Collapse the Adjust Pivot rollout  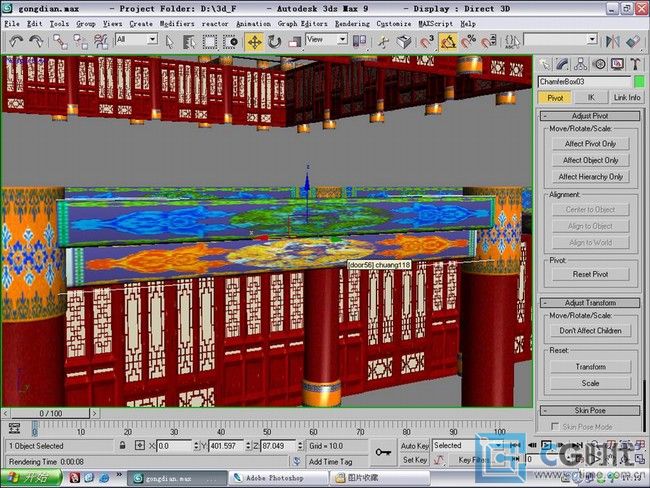pos(590,116)
